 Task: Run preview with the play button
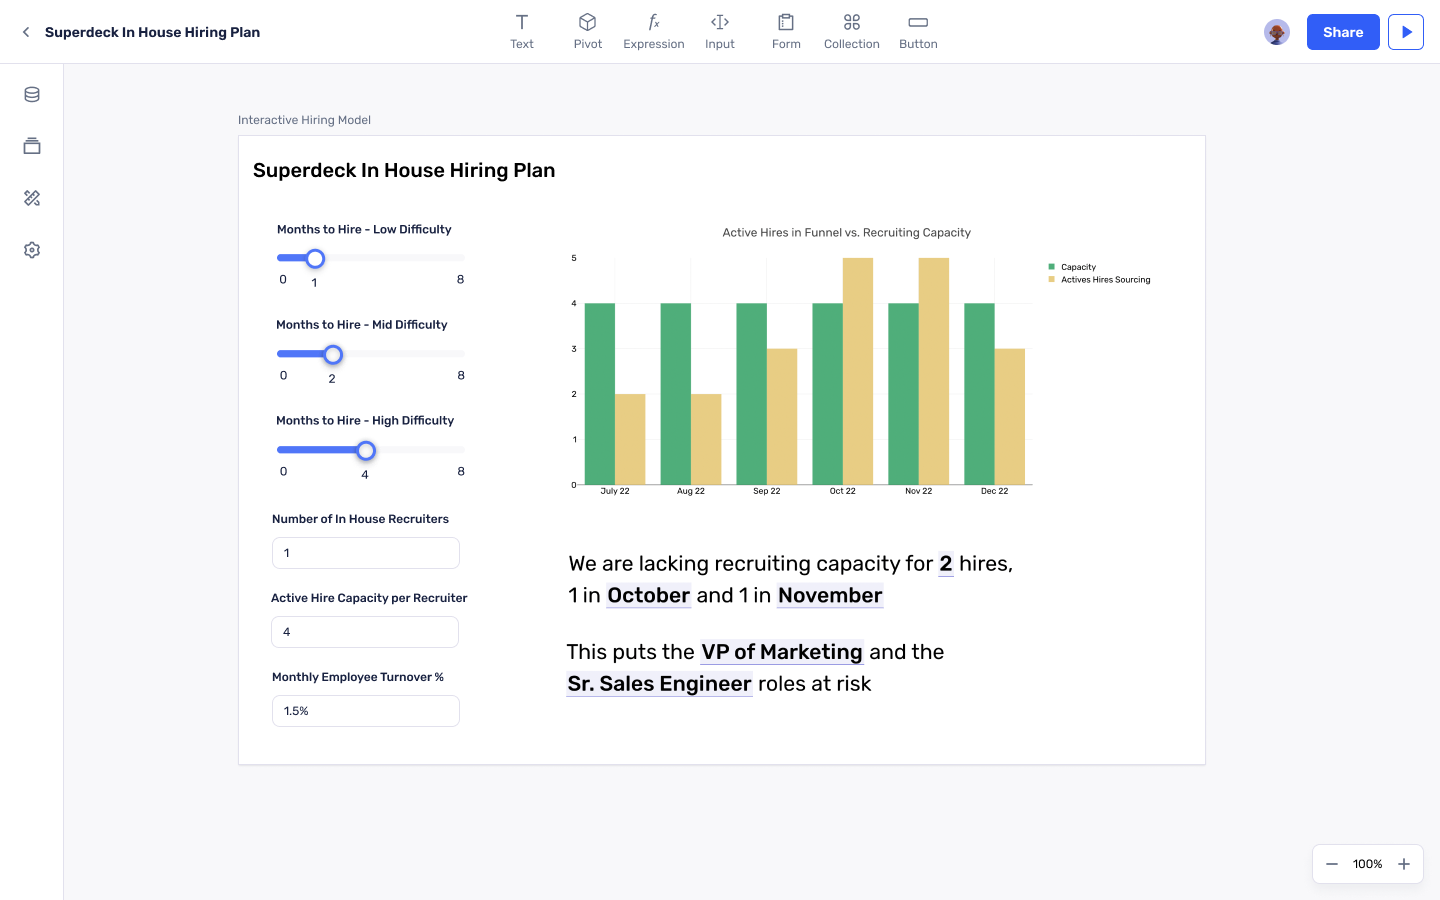1406,32
